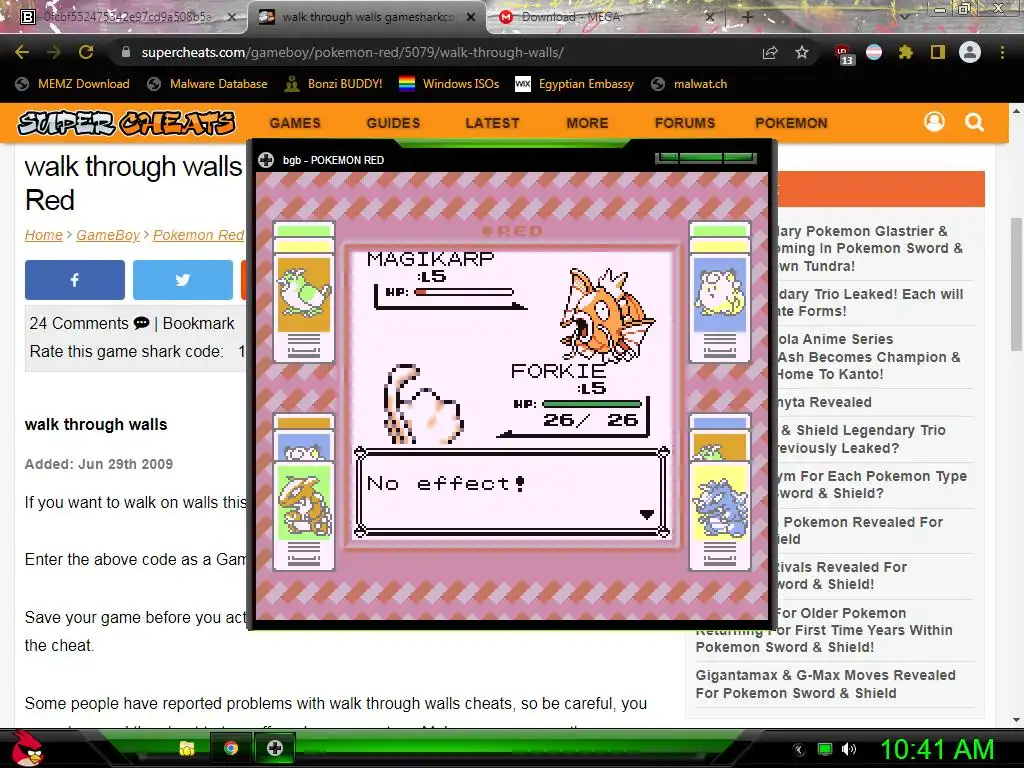Viewport: 1024px width, 768px height.
Task: Open File Explorer from taskbar
Action: point(187,748)
